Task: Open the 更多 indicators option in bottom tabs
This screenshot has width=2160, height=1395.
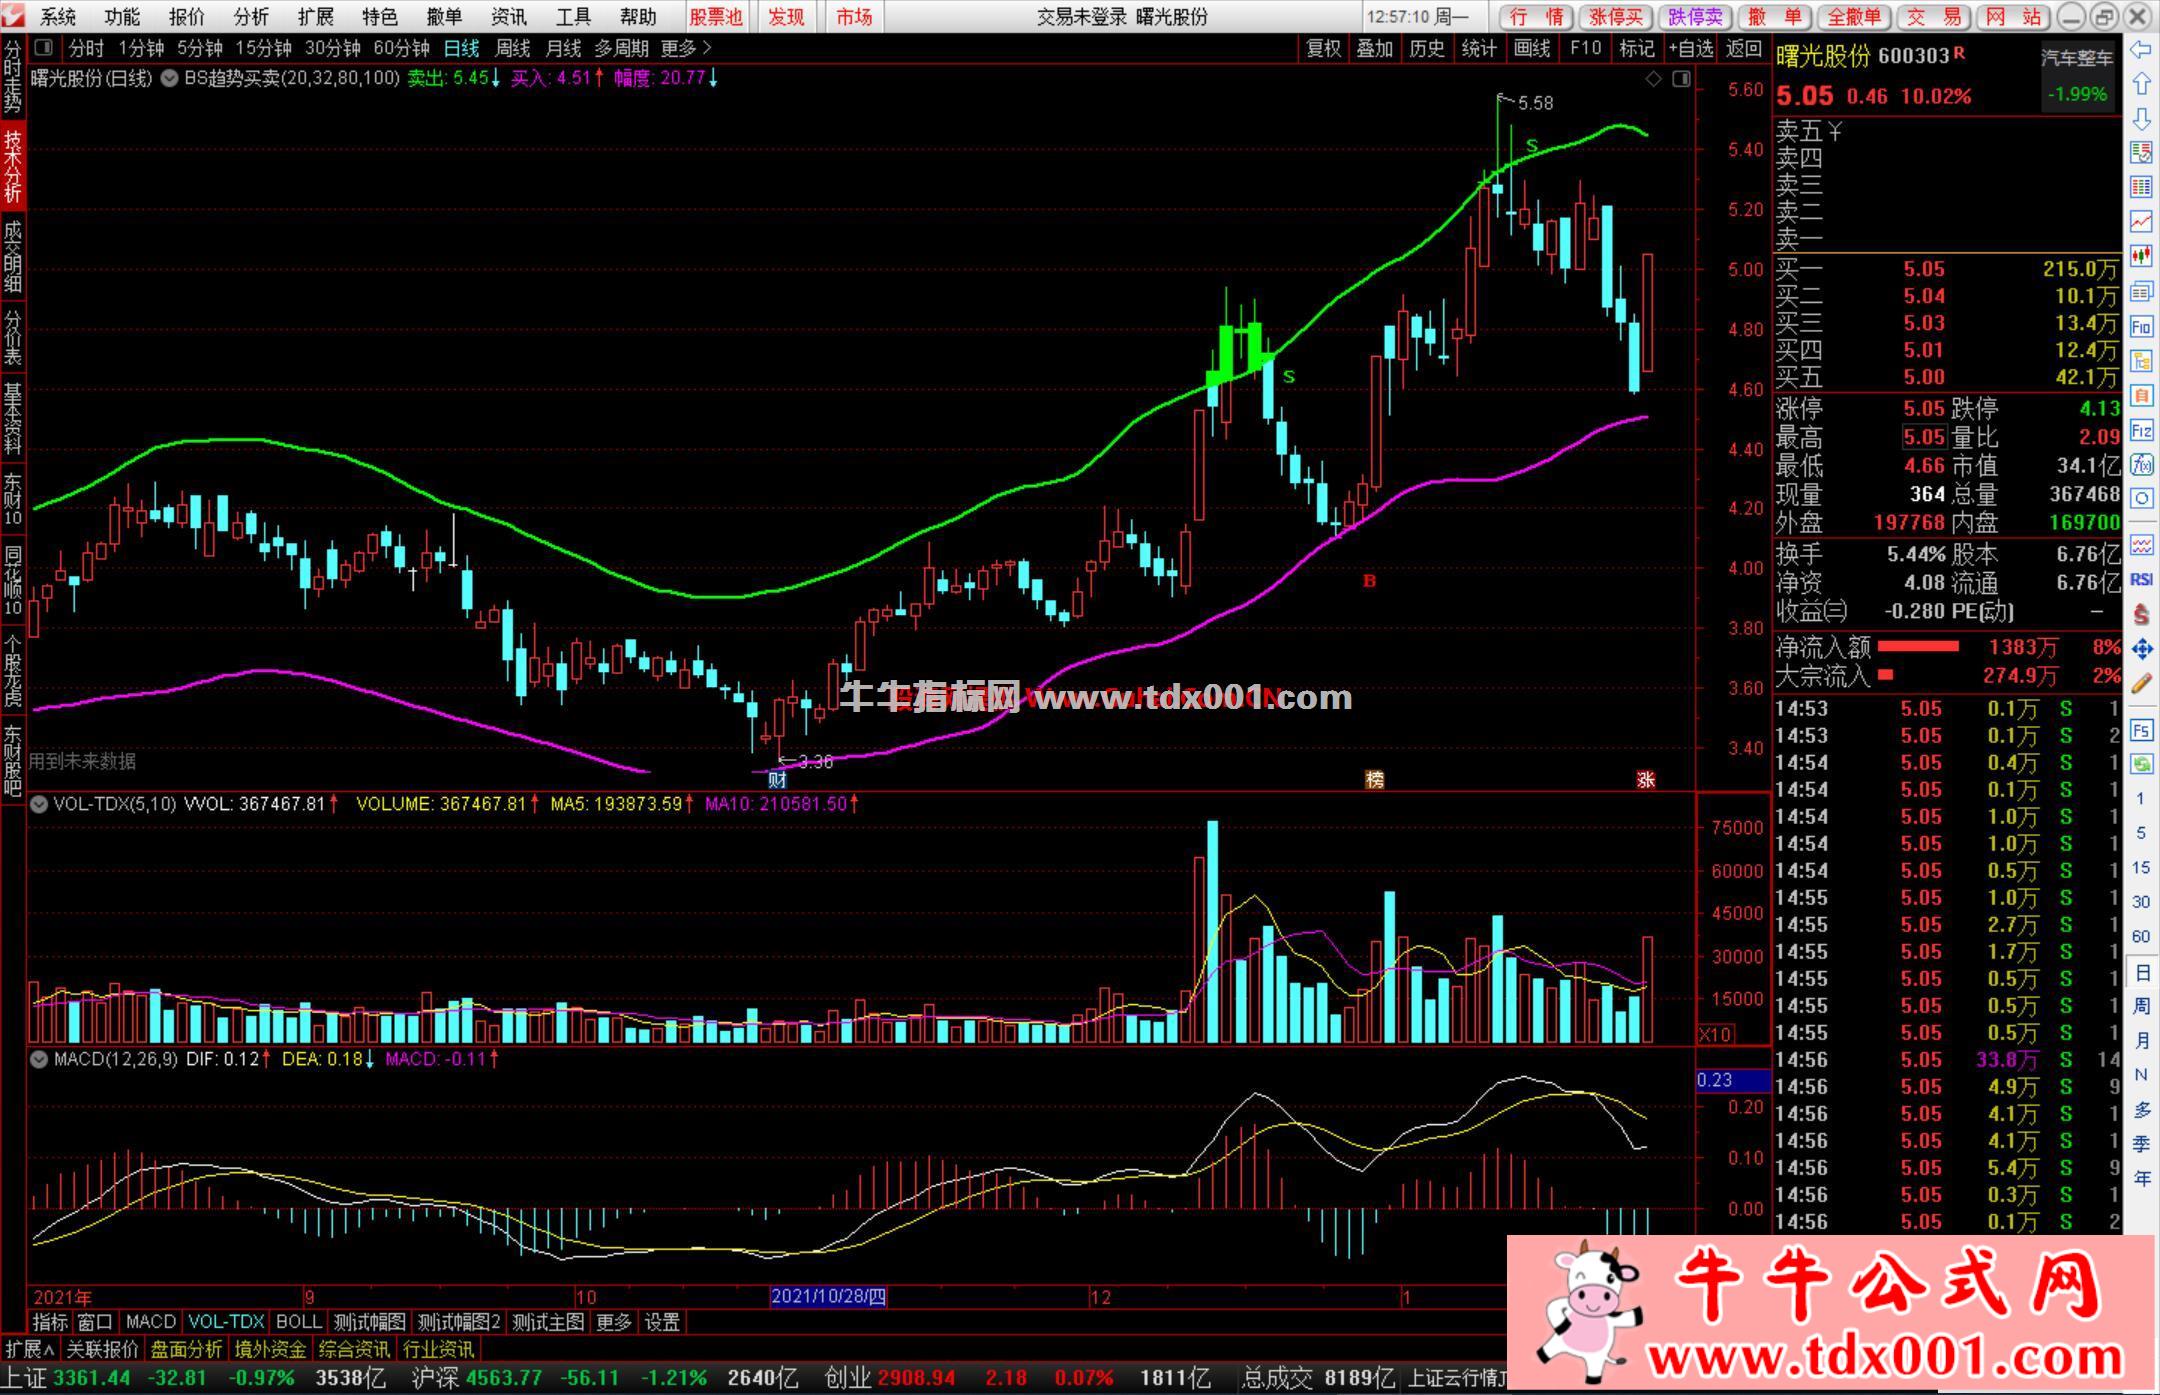Action: pos(614,1322)
